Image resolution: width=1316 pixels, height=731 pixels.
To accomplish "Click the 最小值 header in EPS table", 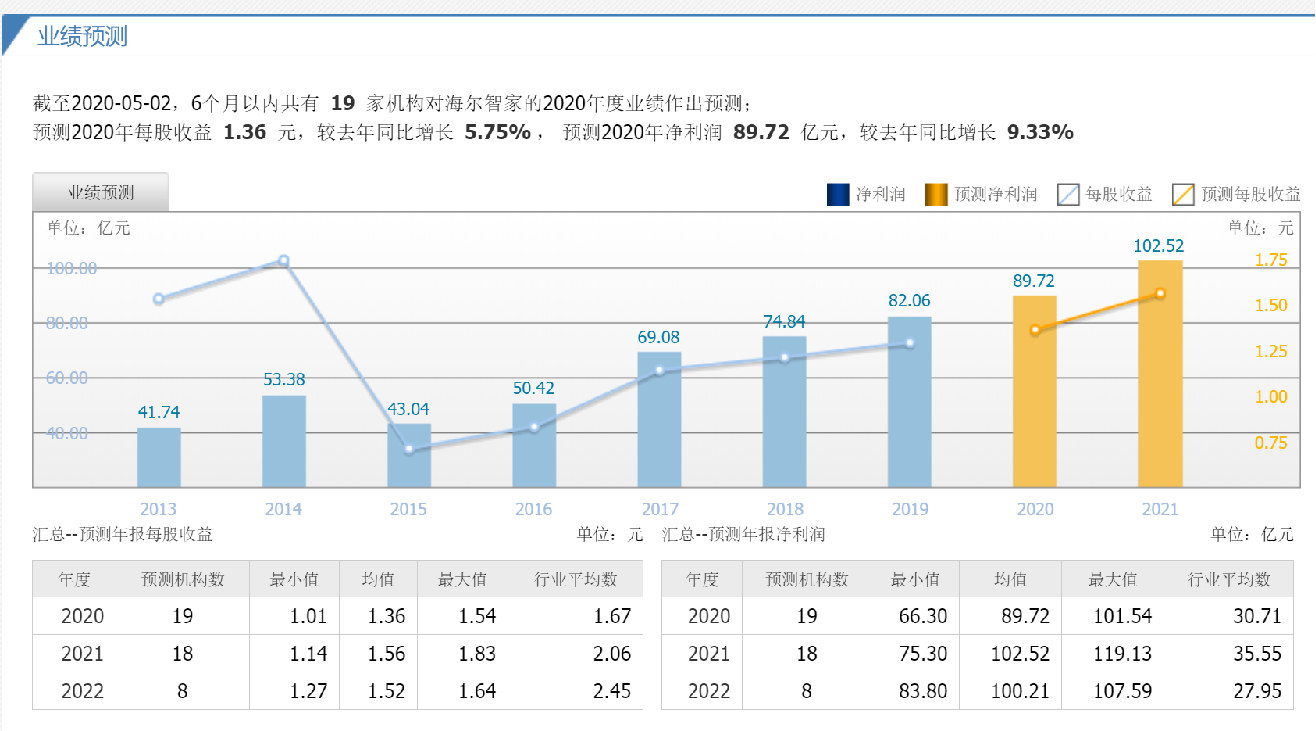I will coord(294,579).
